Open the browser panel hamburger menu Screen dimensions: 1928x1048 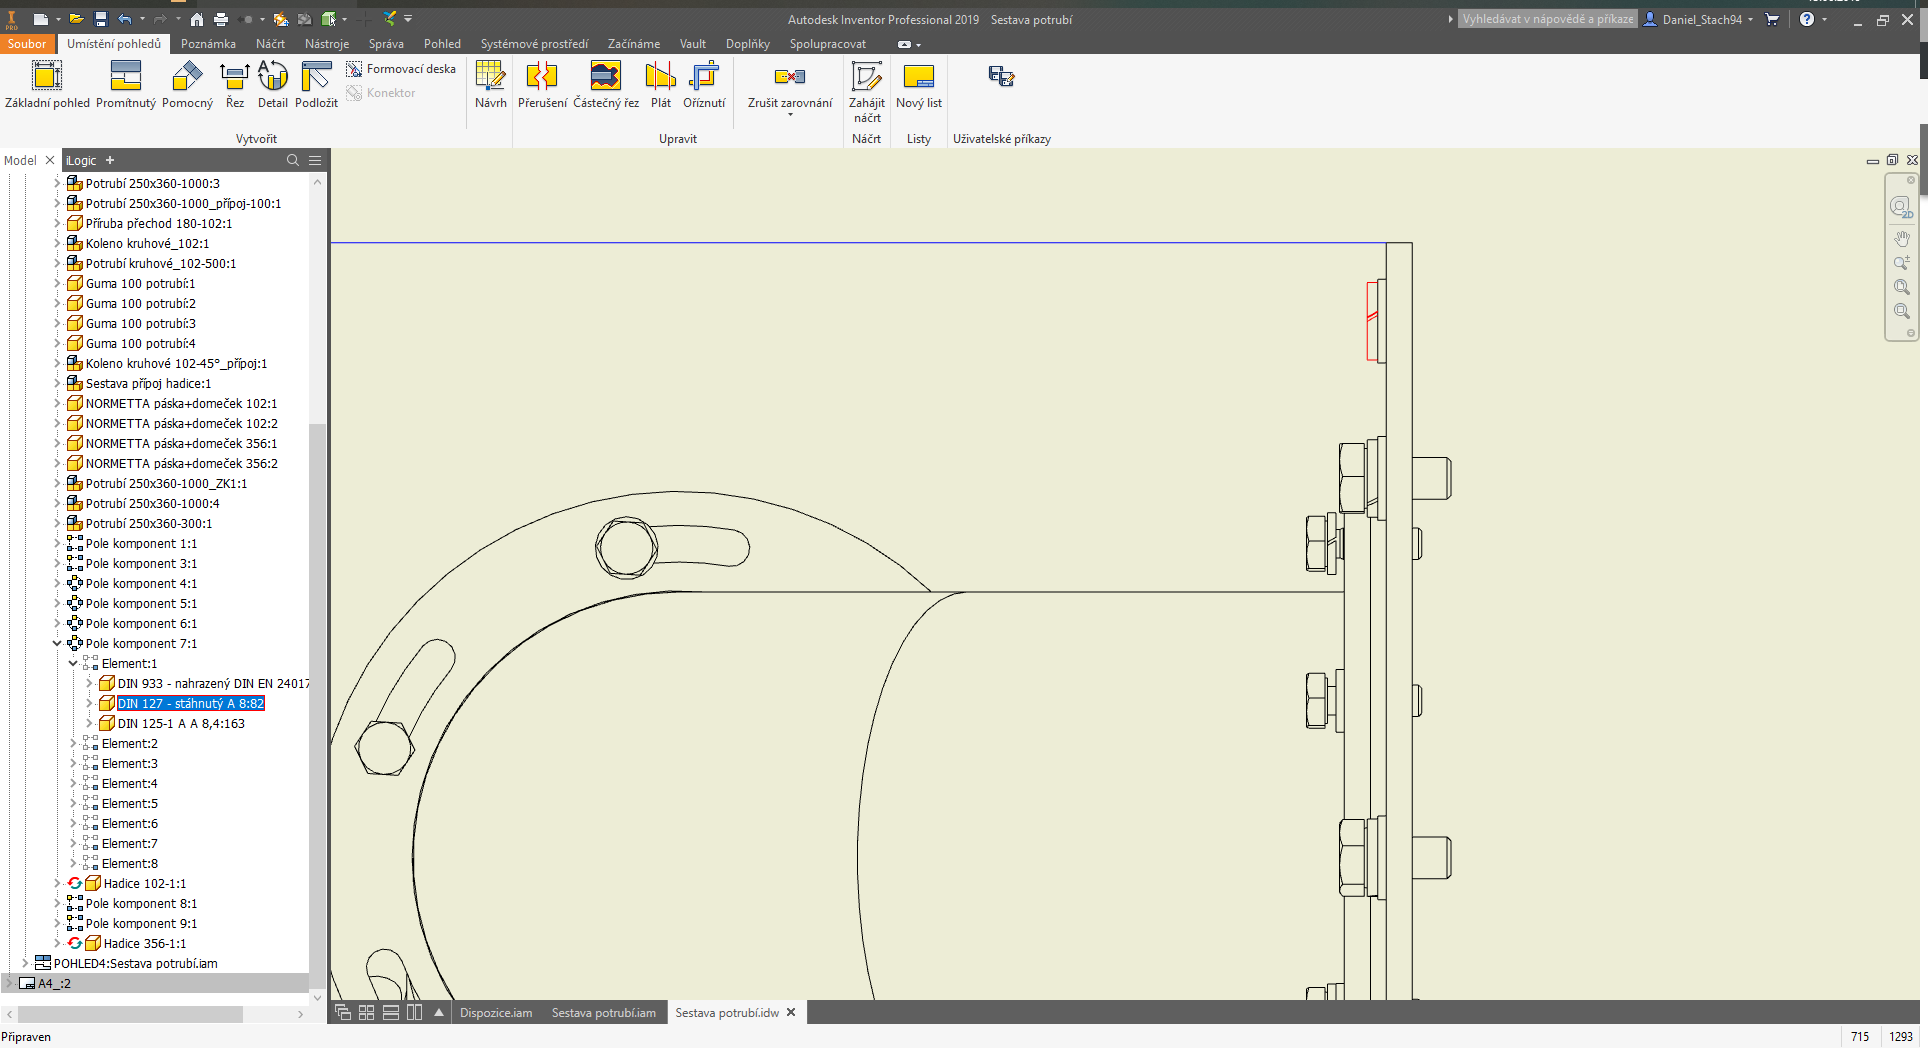coord(315,160)
